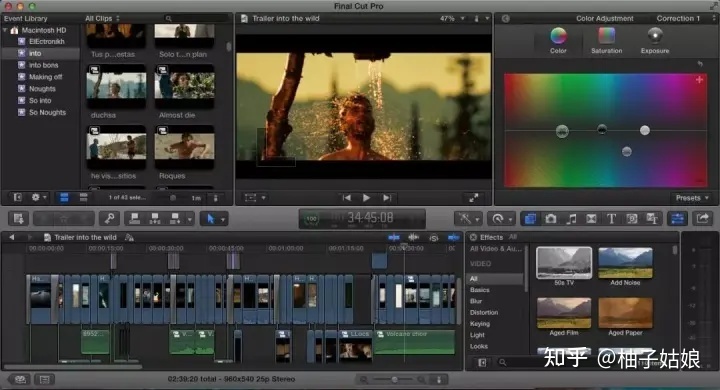Open the Generators browser icon
Screen dimensions: 720x390
(632, 219)
